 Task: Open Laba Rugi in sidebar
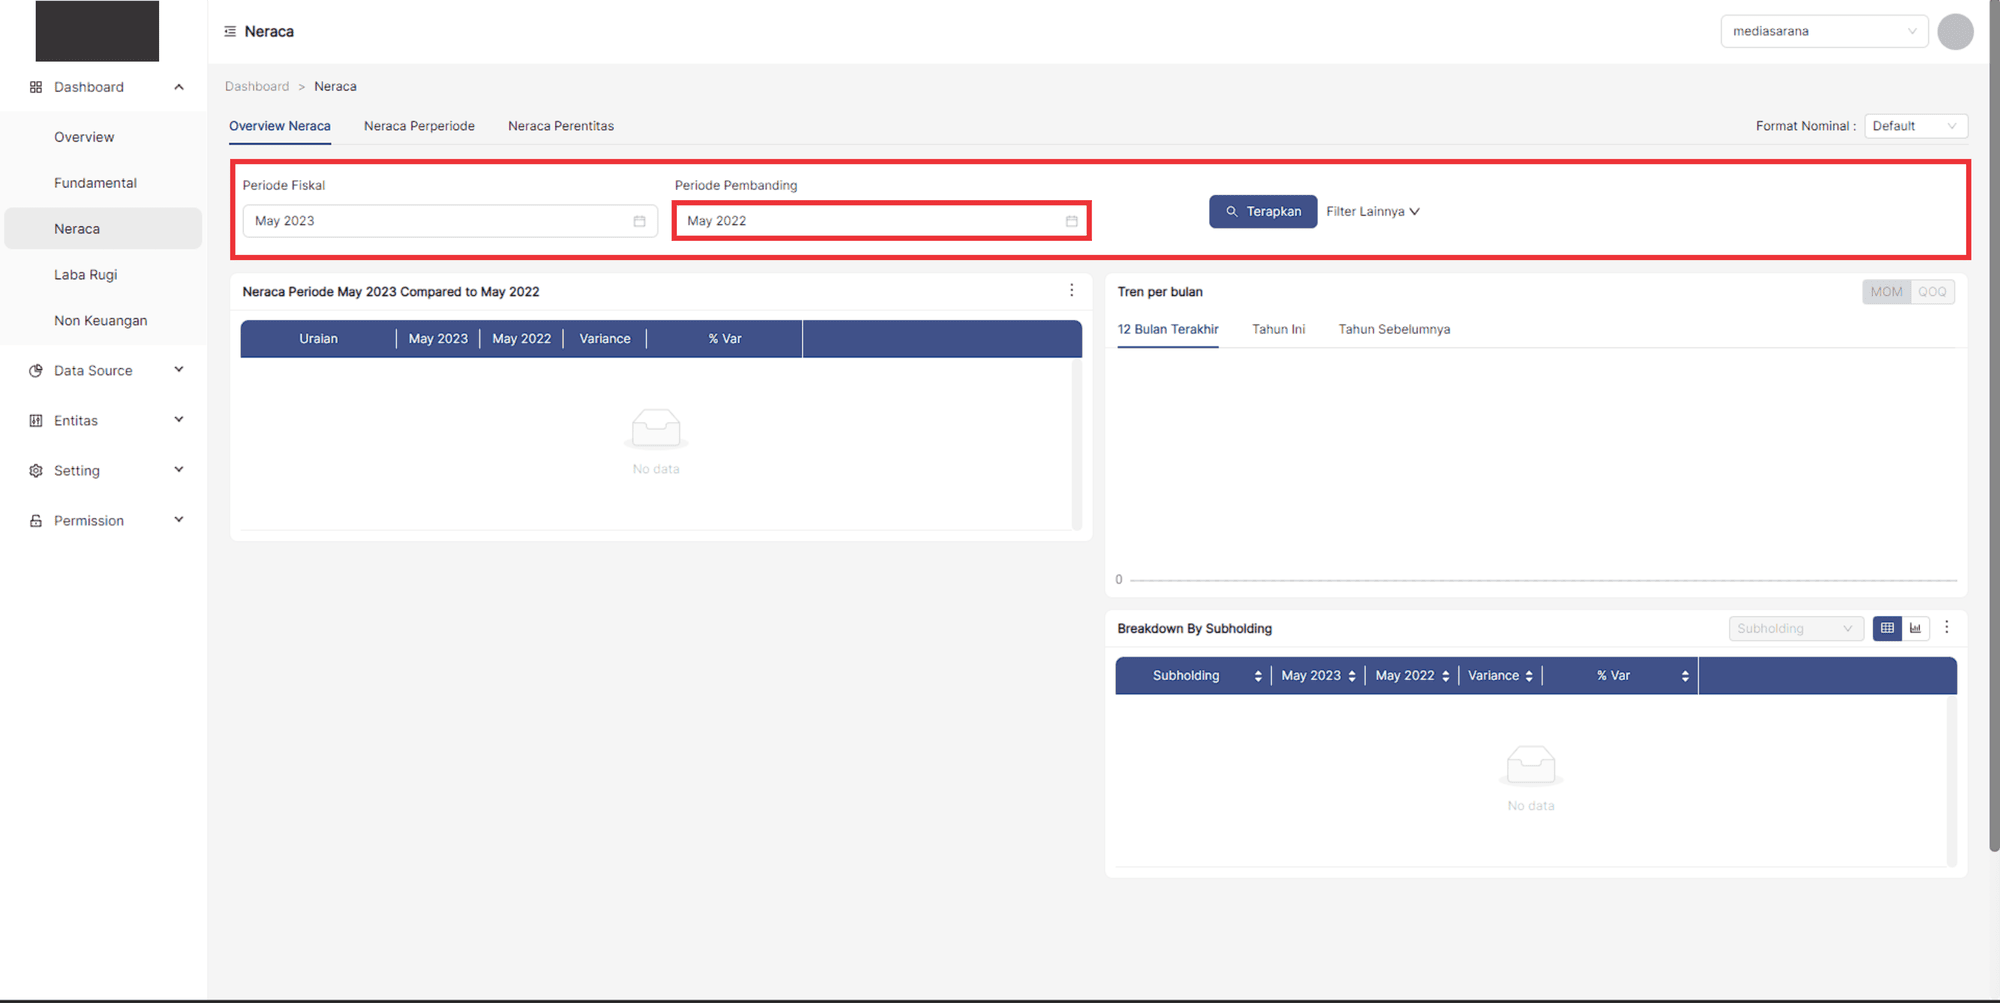coord(86,275)
